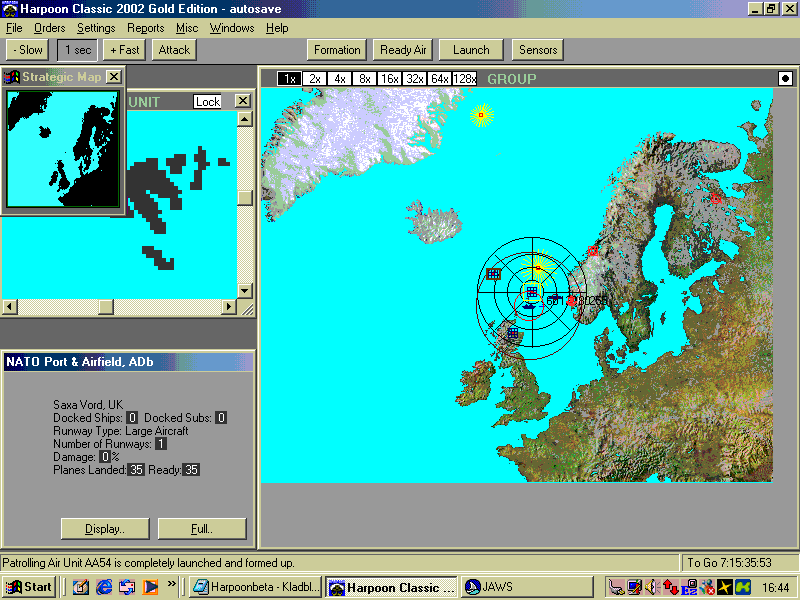Screen dimensions: 800x600
Task: Launch the media player quick launch icon
Action: (x=151, y=587)
